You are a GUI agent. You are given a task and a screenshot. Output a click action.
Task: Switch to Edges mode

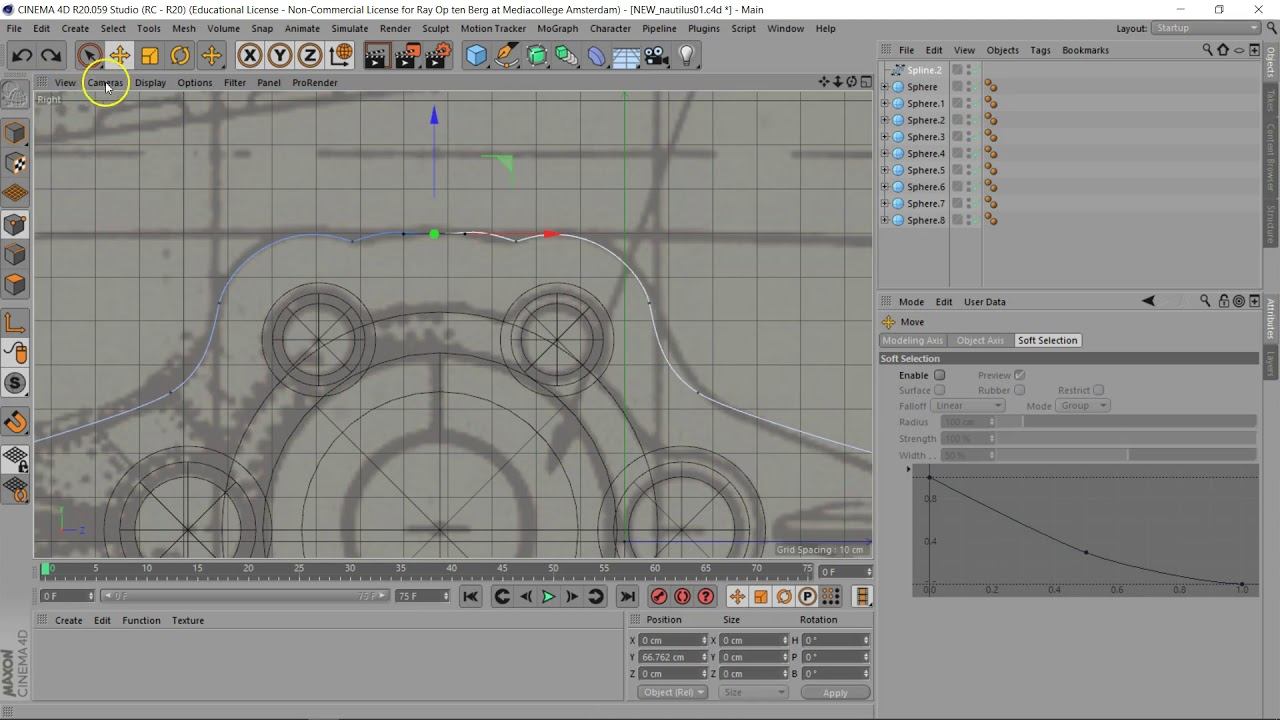tap(15, 255)
